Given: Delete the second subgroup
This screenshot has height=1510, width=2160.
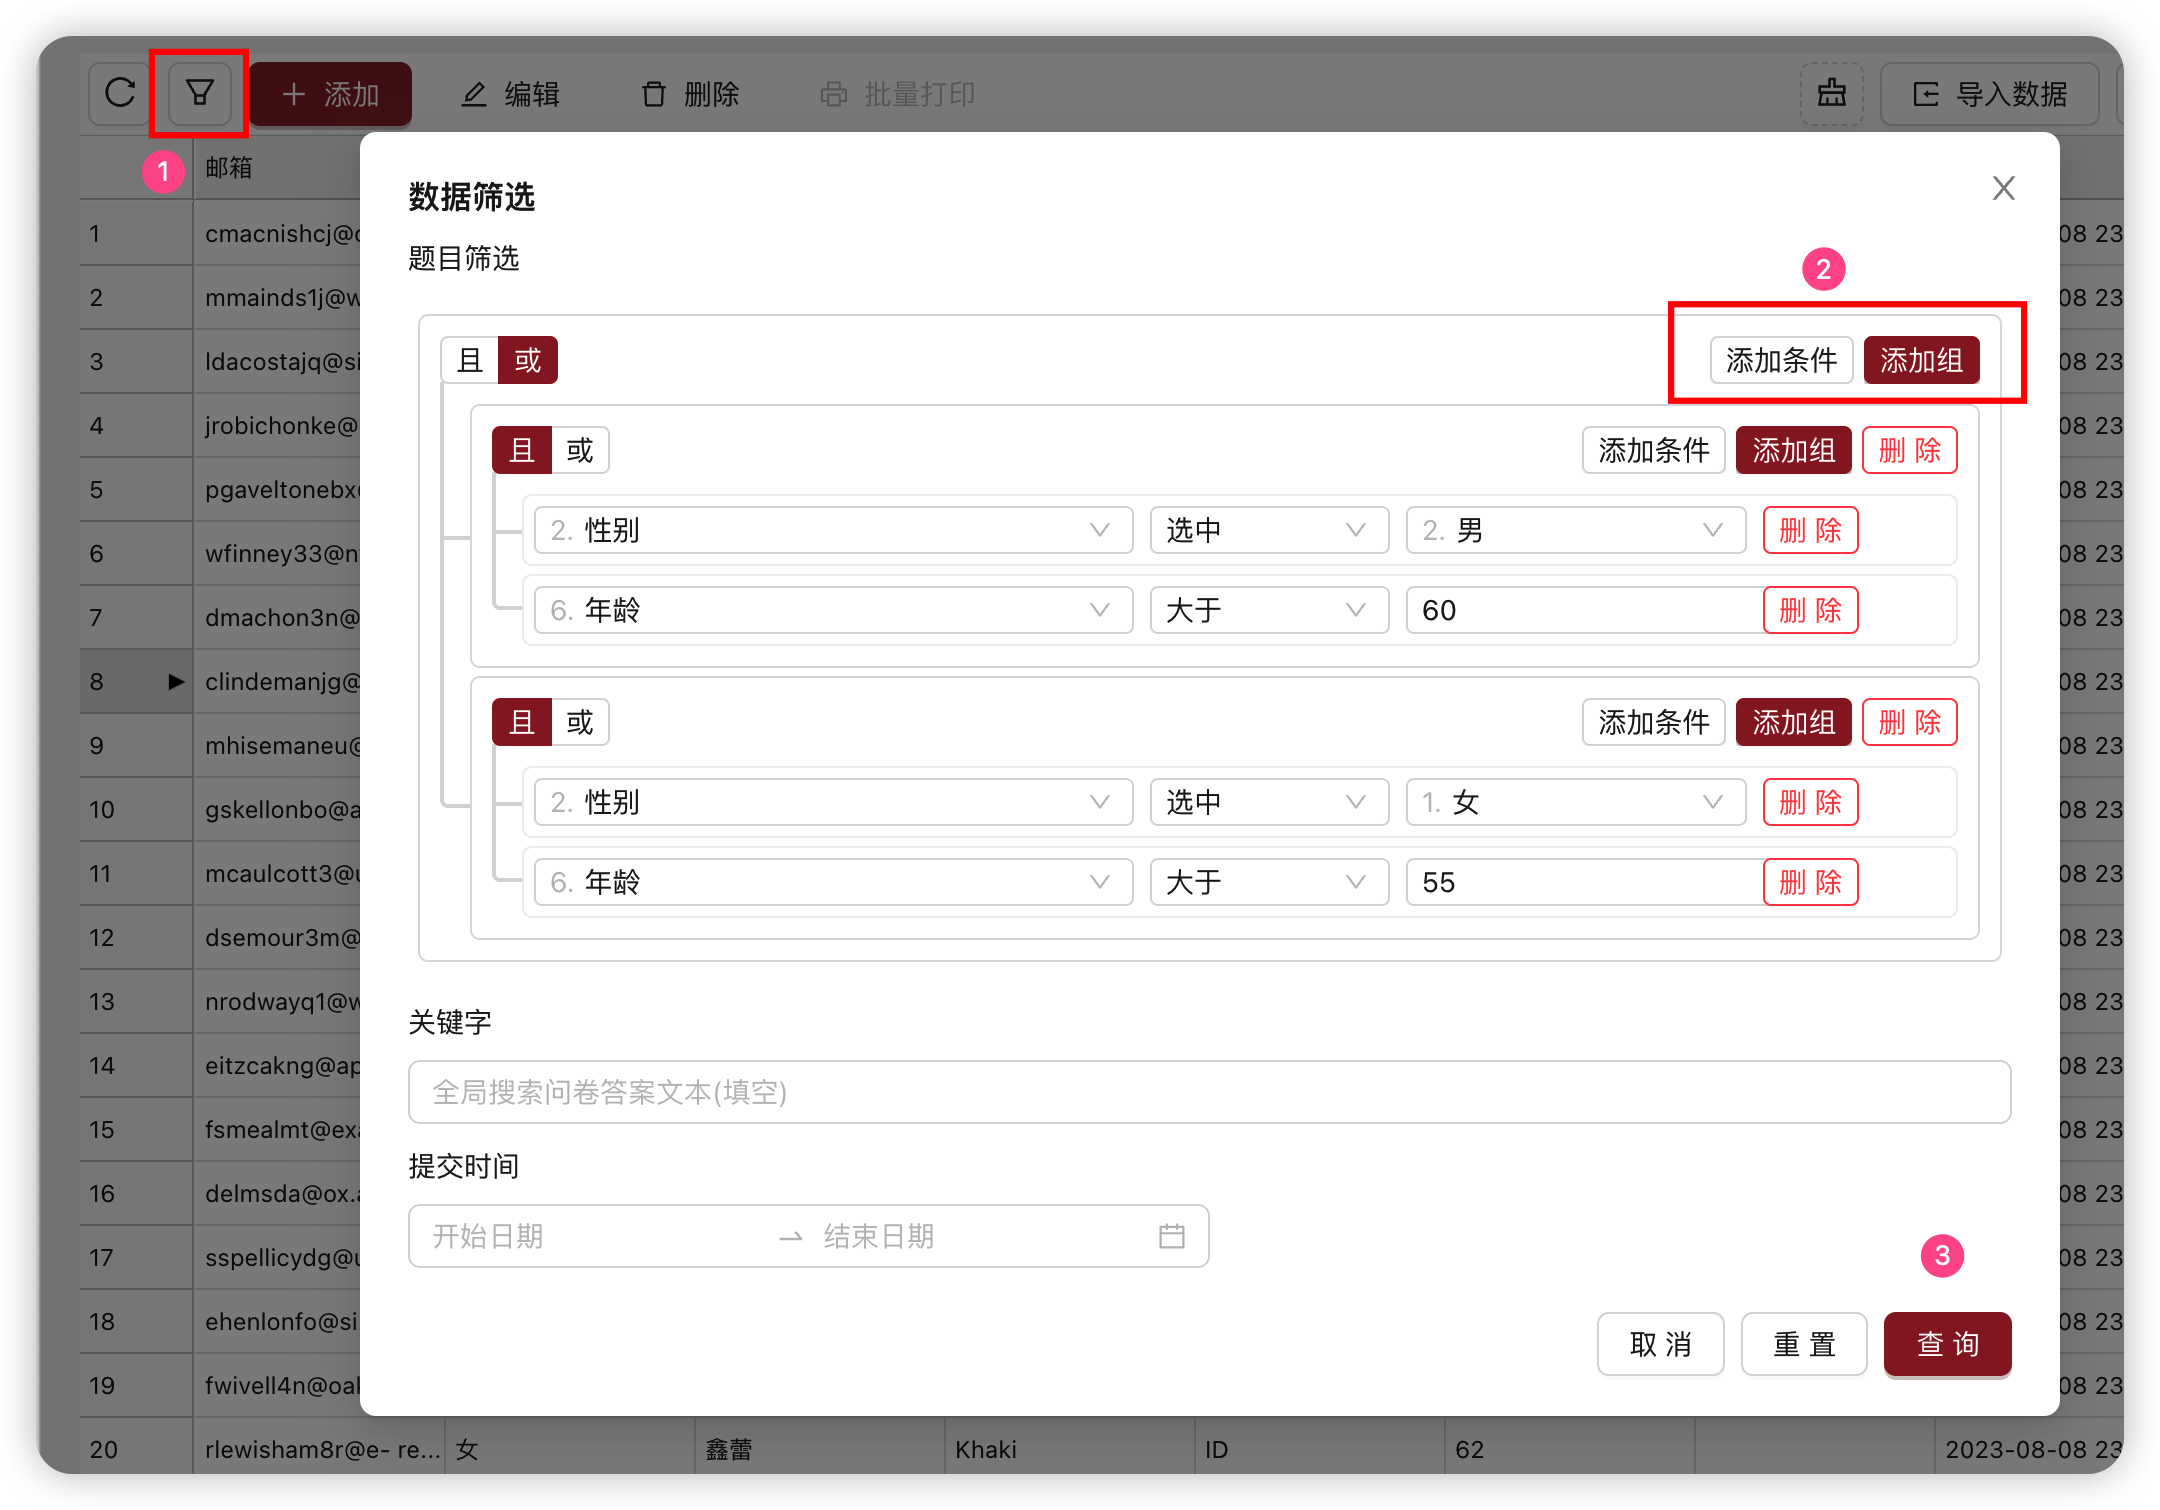Looking at the screenshot, I should point(1910,722).
